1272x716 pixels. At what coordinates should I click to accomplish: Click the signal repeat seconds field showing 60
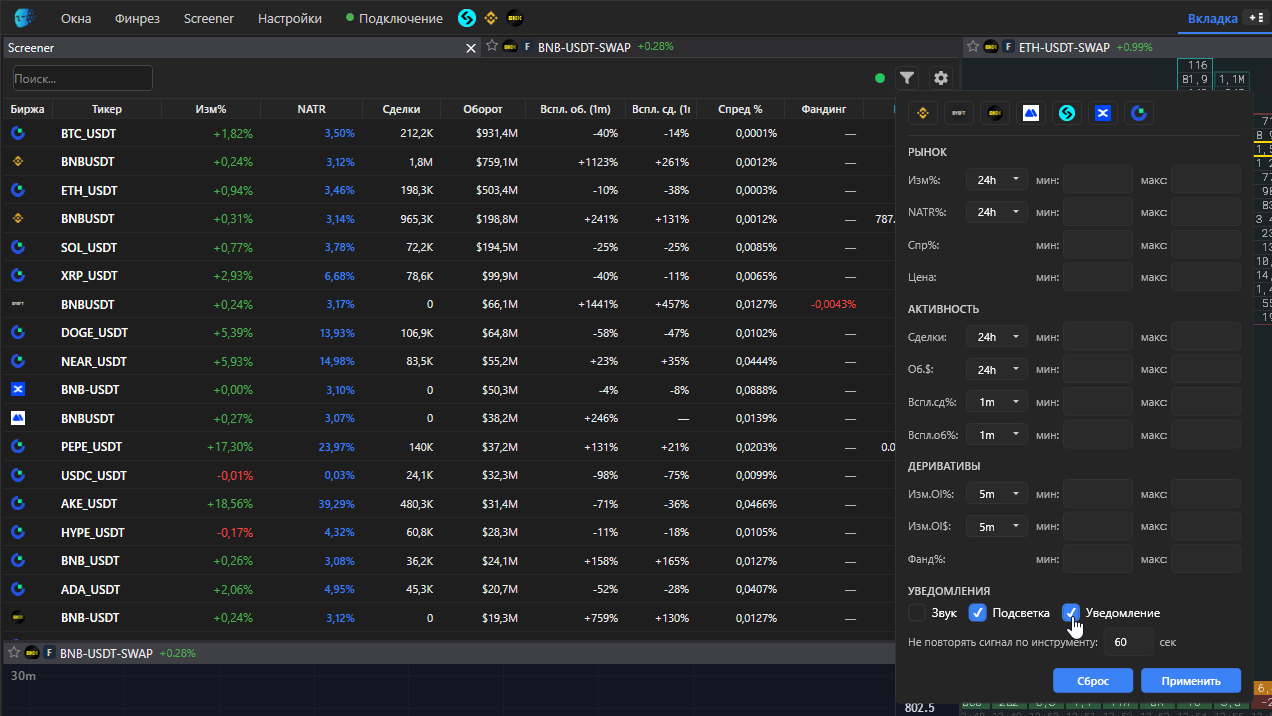pos(1129,641)
